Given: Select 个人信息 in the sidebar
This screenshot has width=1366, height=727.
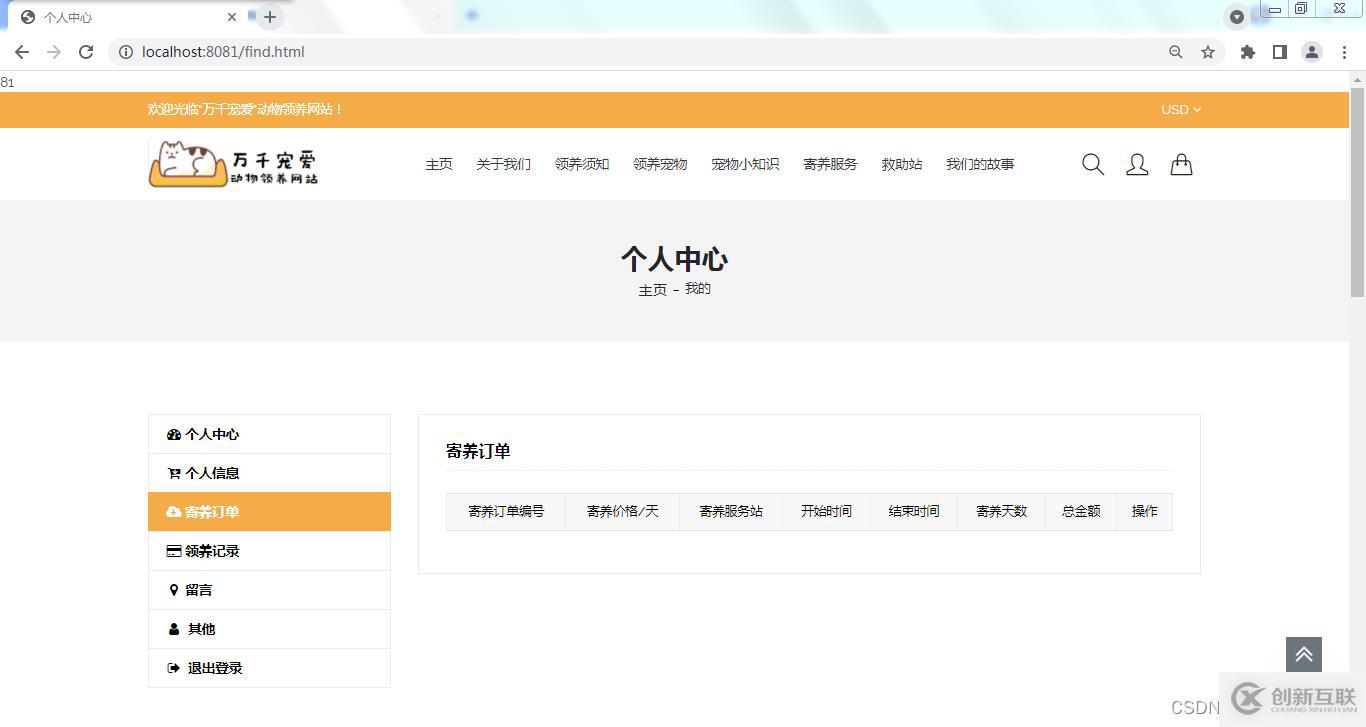Looking at the screenshot, I should pyautogui.click(x=212, y=473).
